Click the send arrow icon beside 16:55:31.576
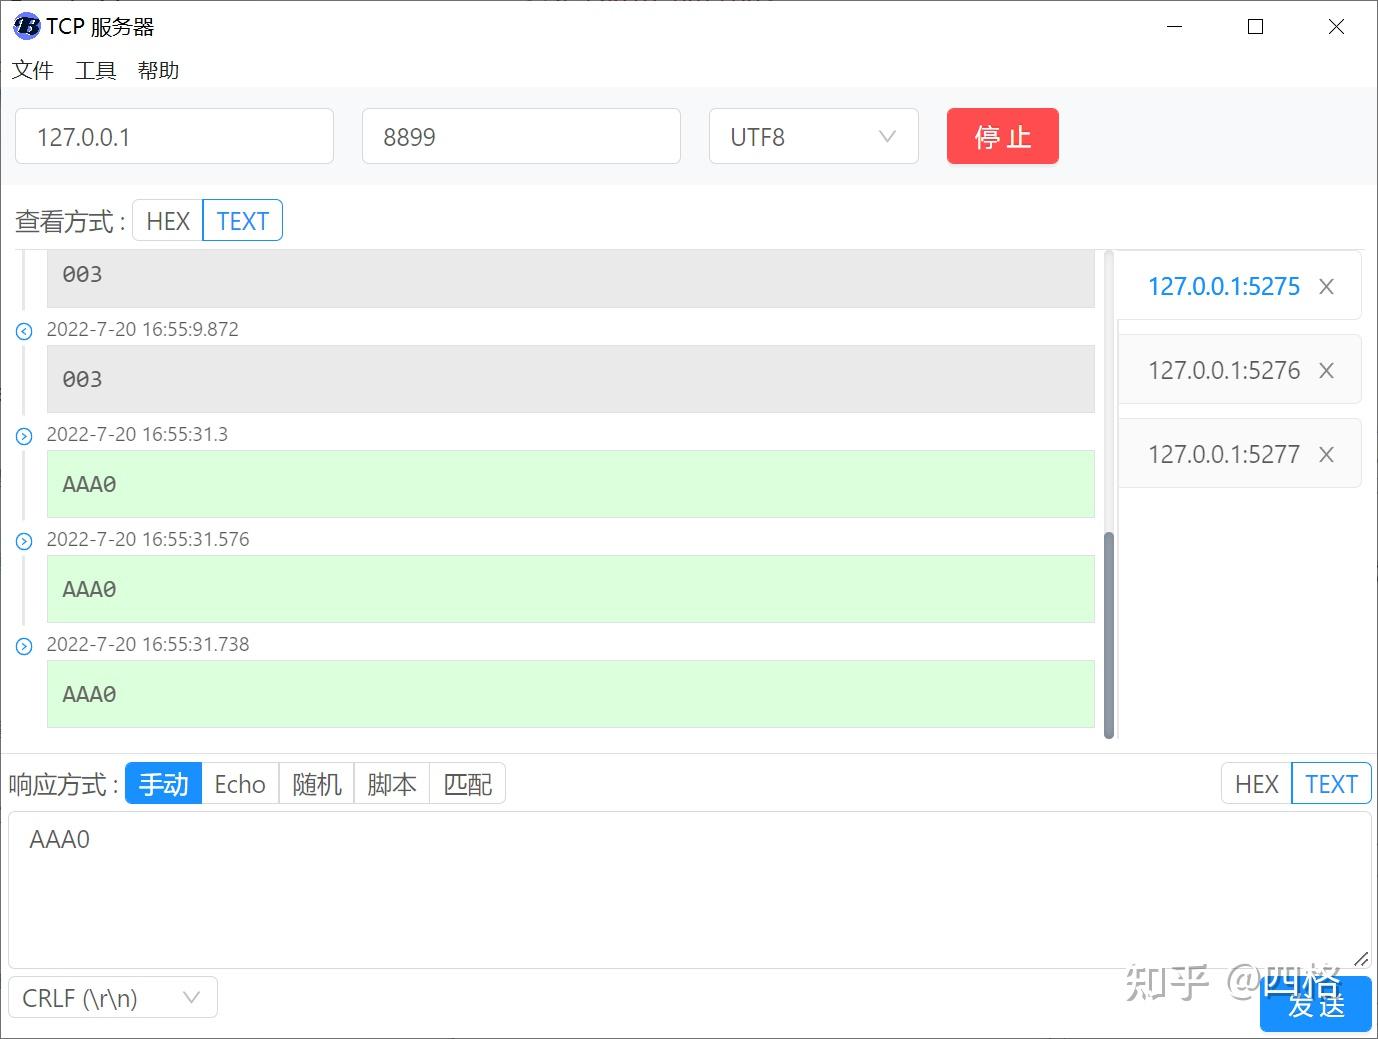Image resolution: width=1378 pixels, height=1039 pixels. pos(24,541)
